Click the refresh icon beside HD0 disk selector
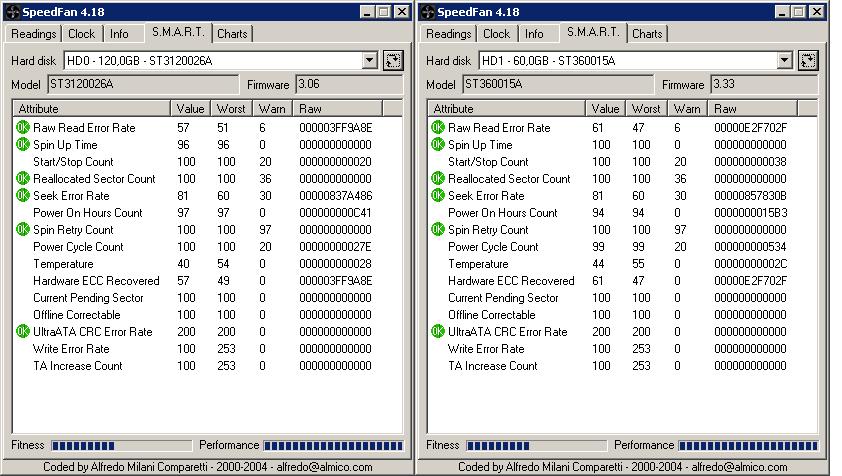This screenshot has height=476, width=842. click(x=393, y=60)
